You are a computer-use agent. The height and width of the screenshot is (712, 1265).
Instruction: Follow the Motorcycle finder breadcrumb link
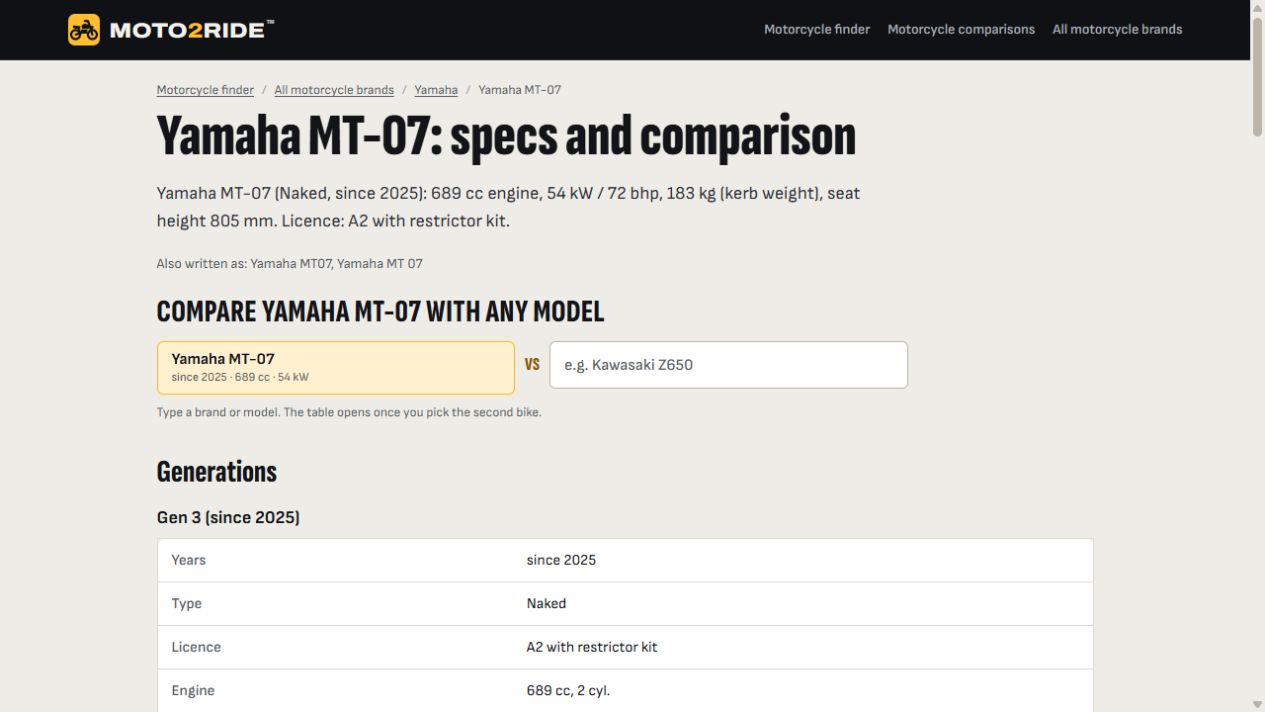click(x=205, y=90)
